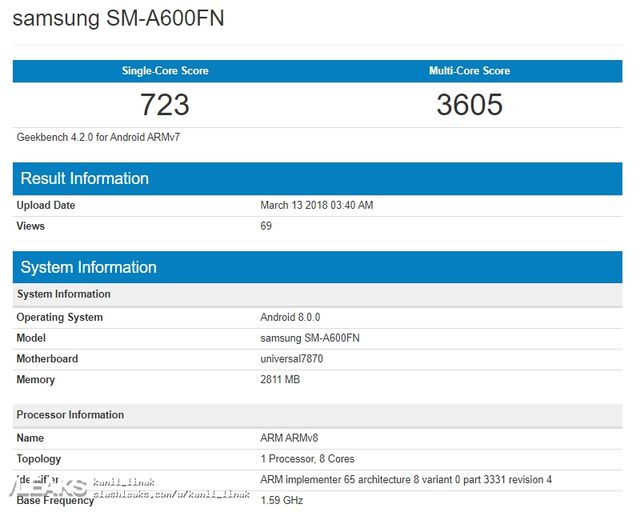640x512 pixels.
Task: Click 'Geekbench 4.2.0 for Android ARMv7' text
Action: (98, 137)
